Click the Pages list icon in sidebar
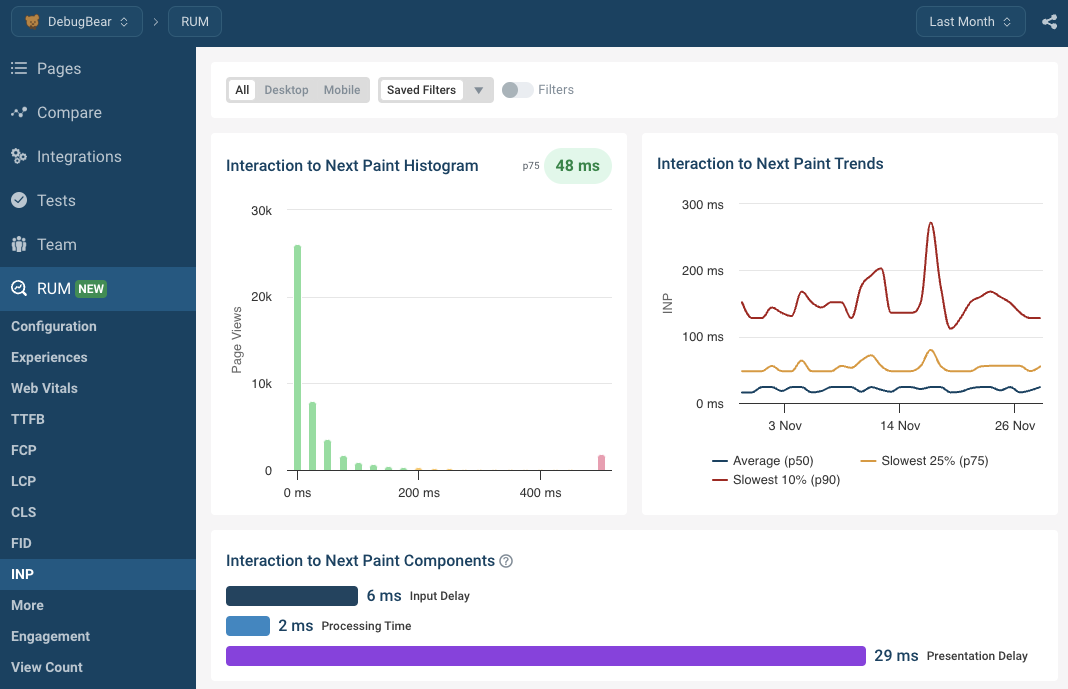This screenshot has width=1068, height=689. point(18,69)
